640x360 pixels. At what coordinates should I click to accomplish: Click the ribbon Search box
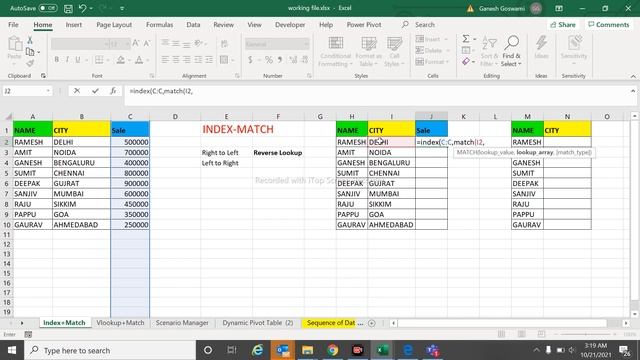(424, 24)
